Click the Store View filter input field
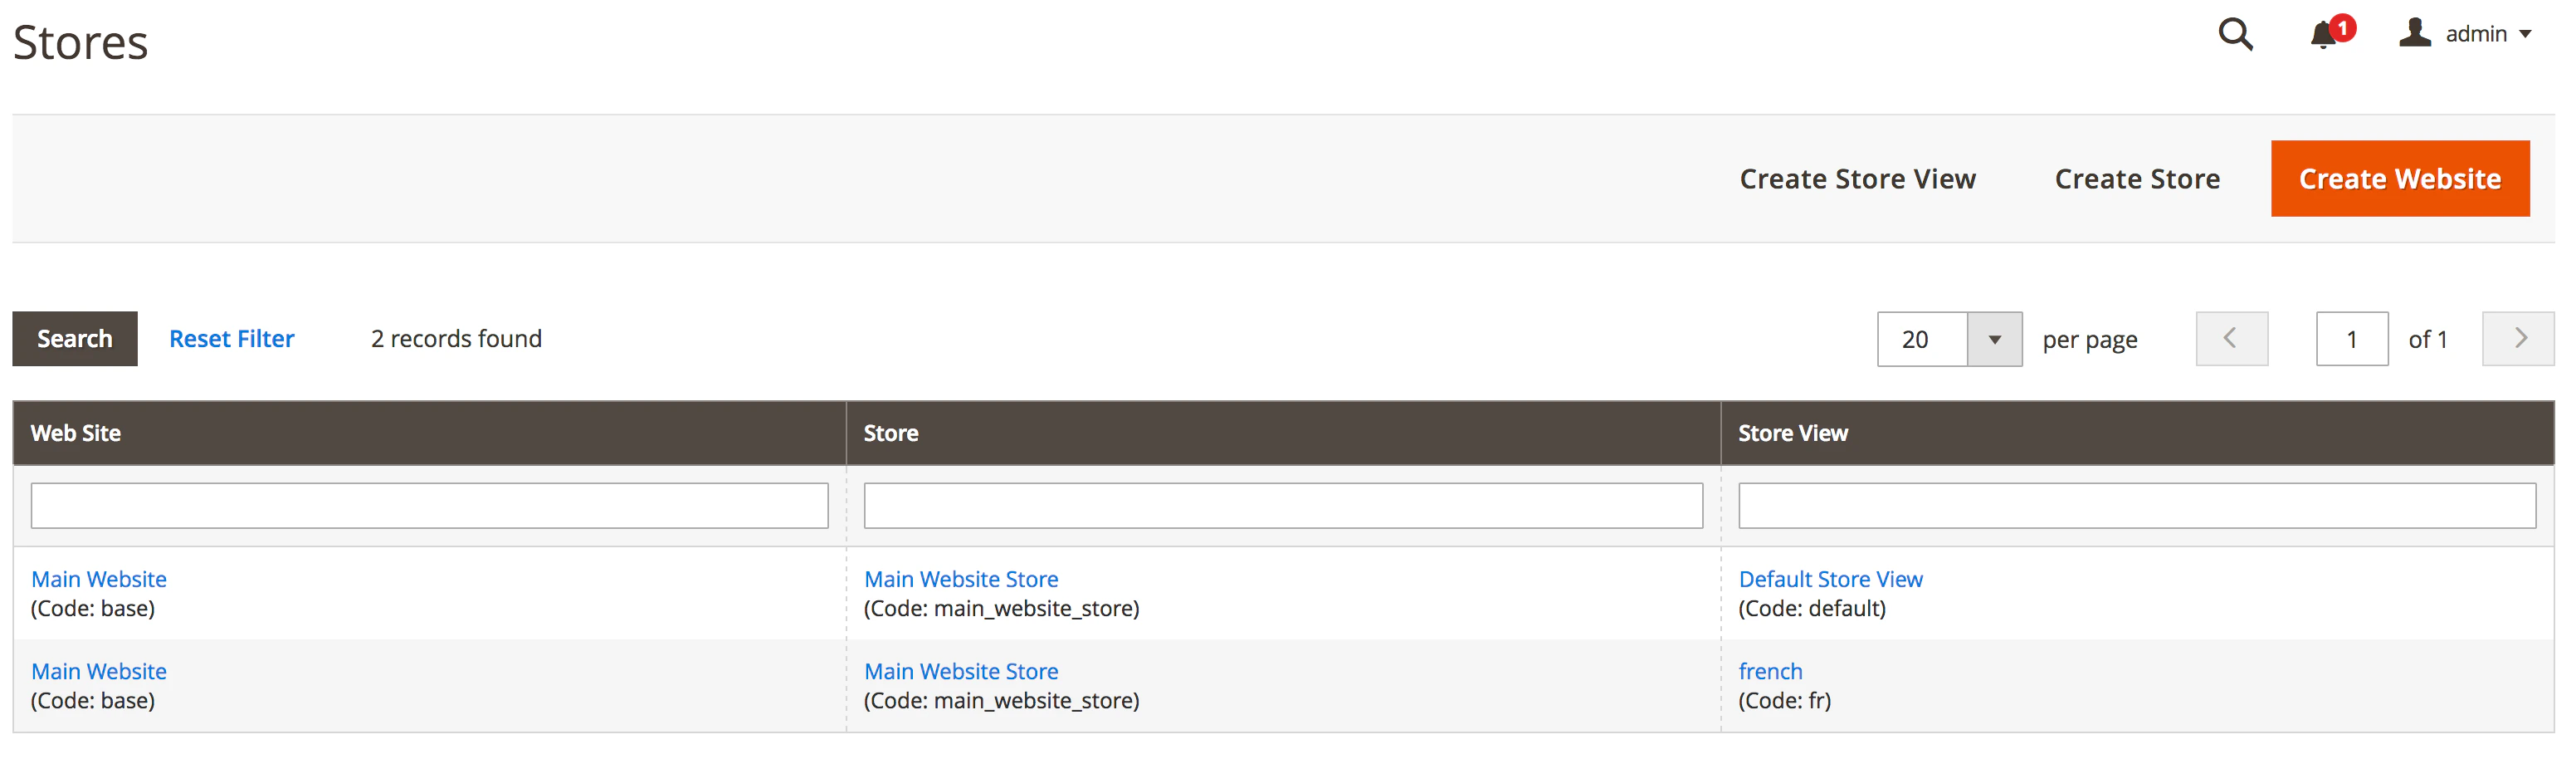This screenshot has height=759, width=2576. (2137, 505)
